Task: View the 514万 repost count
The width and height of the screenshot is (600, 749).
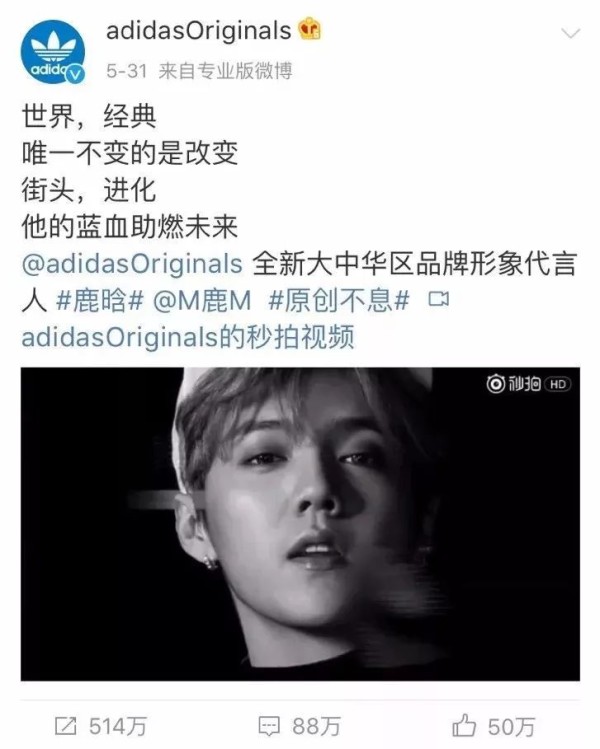Action: [x=118, y=727]
